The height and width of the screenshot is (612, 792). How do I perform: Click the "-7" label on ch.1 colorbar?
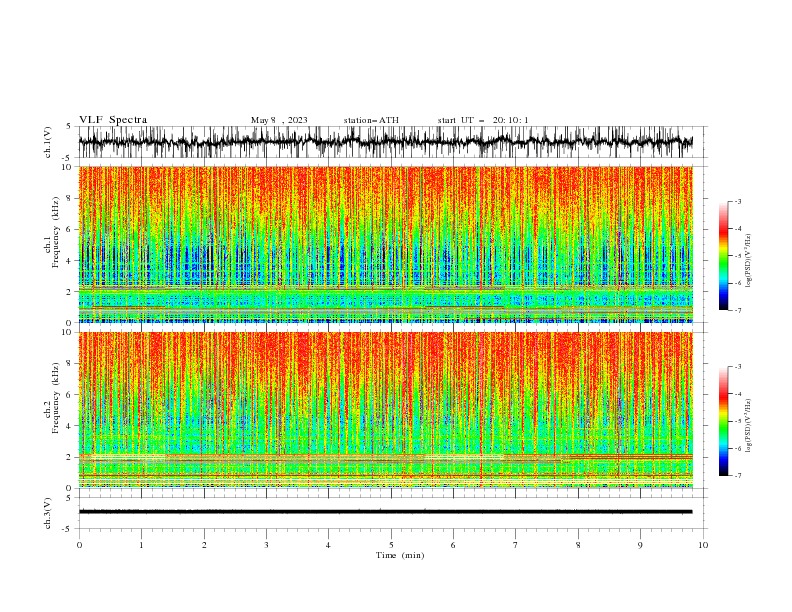click(x=738, y=310)
